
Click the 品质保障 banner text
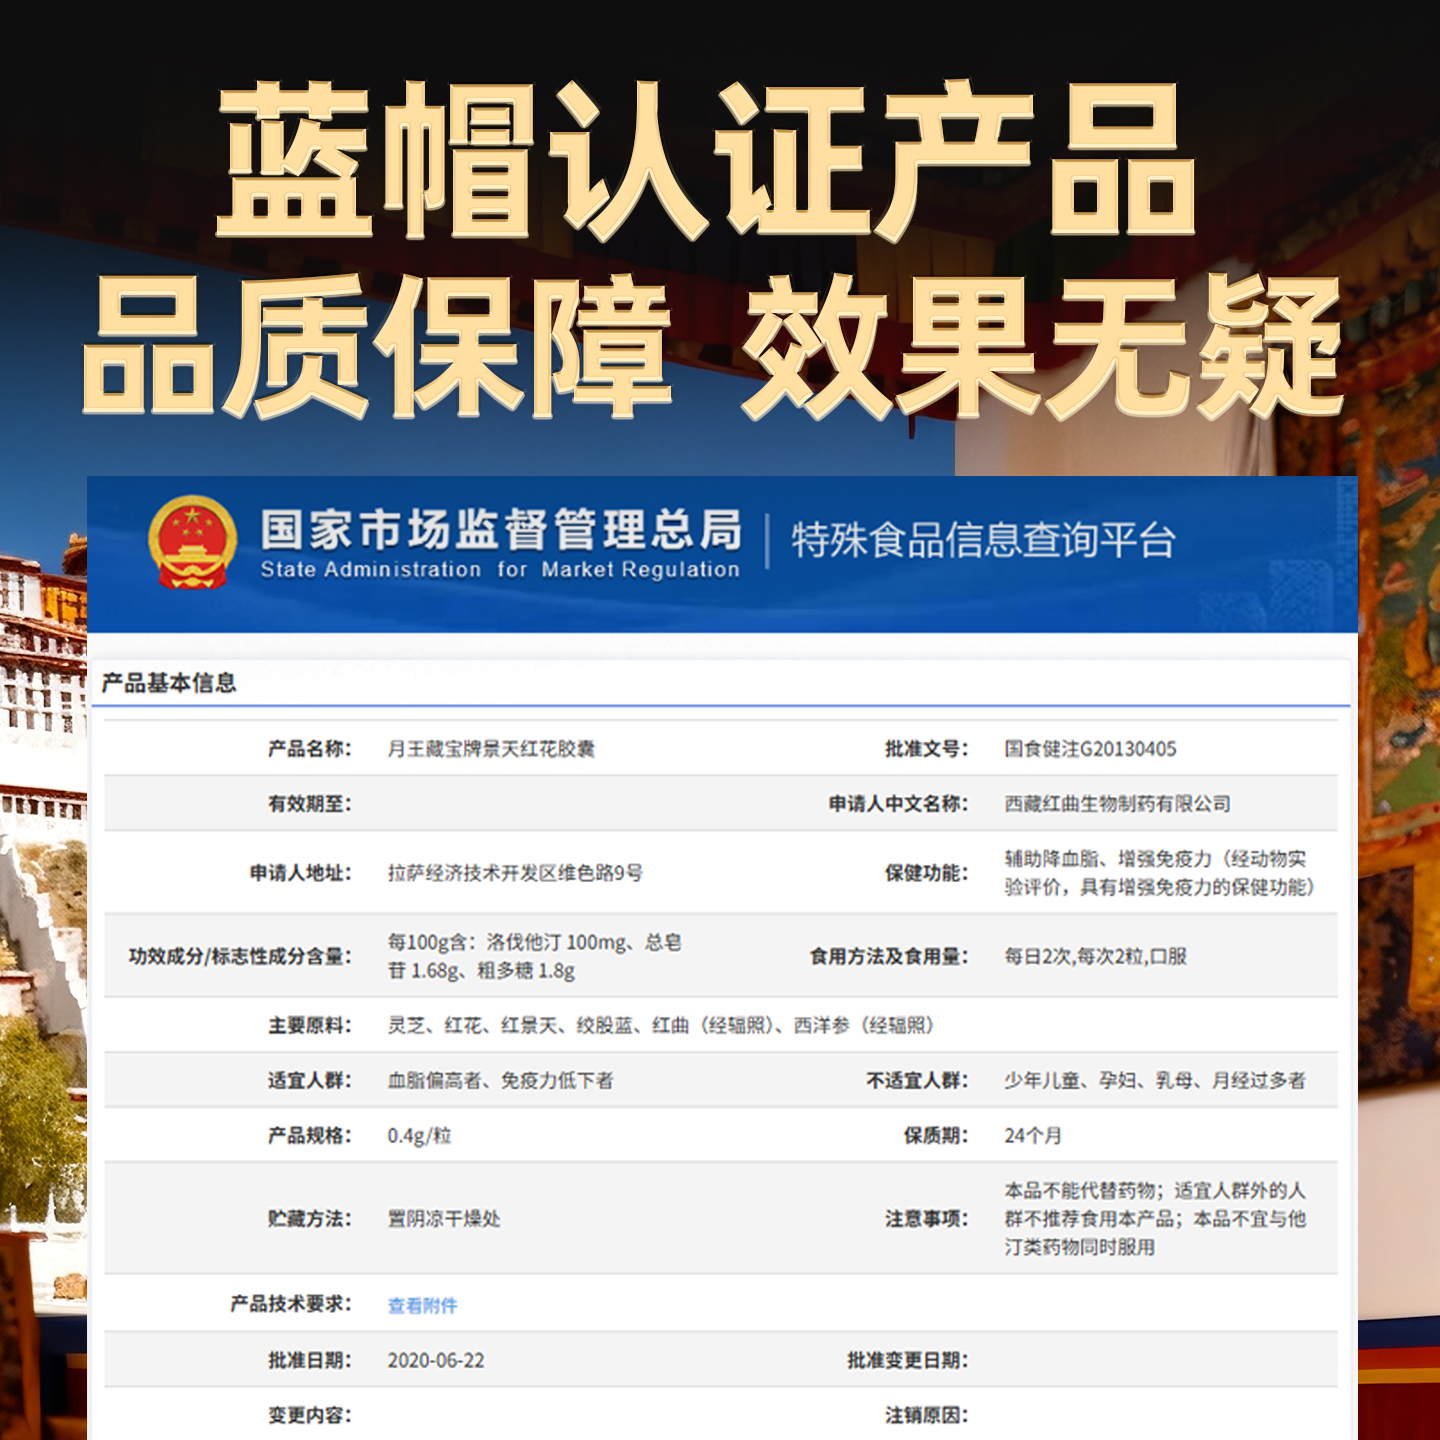pos(376,346)
